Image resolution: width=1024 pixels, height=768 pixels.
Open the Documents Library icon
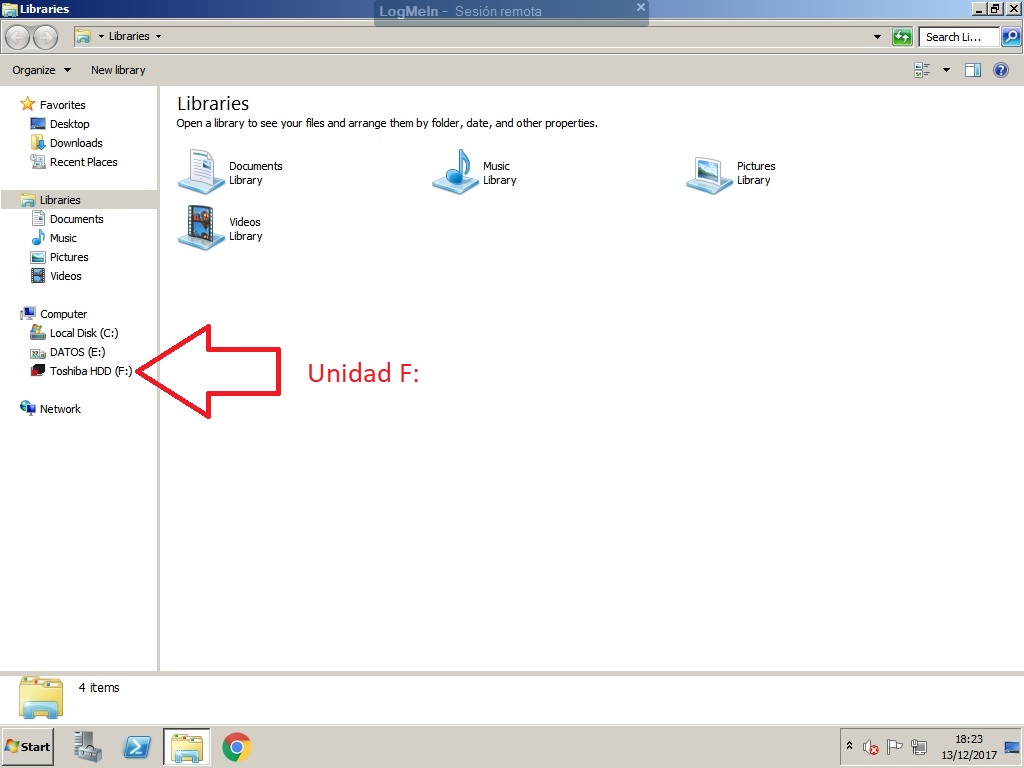(x=201, y=172)
